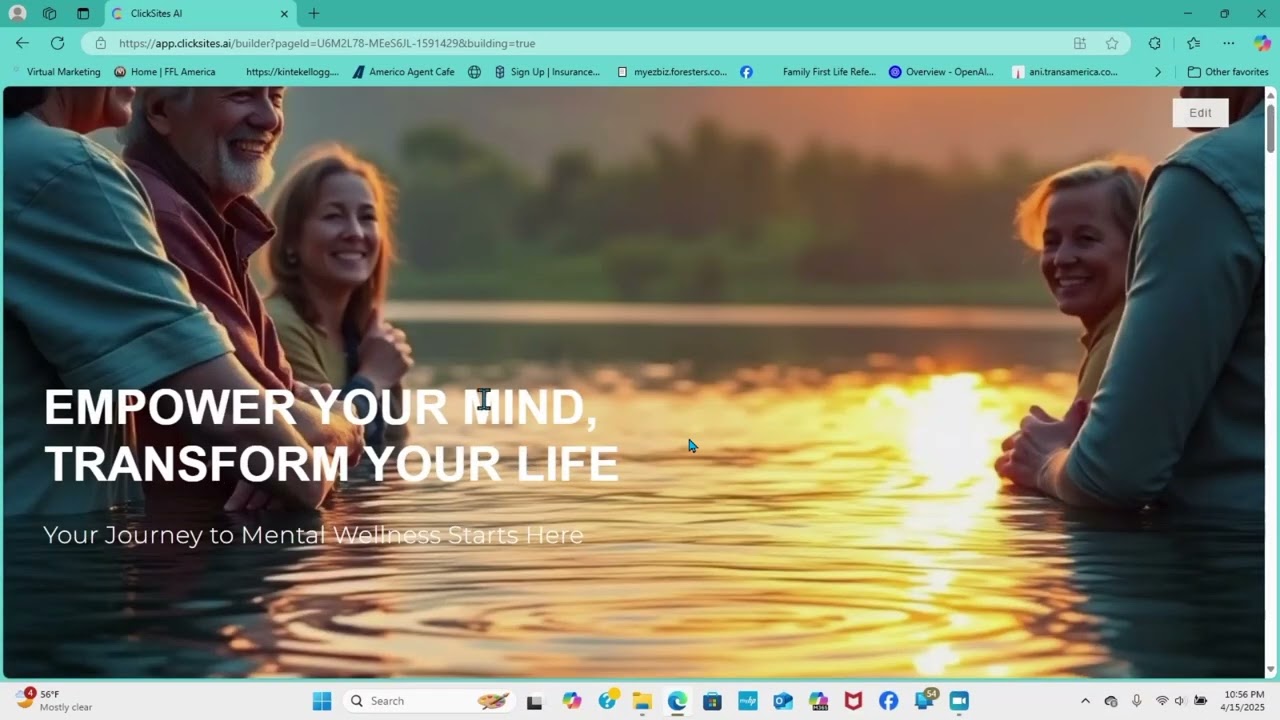Open the ani.transamerica bookmark
The width and height of the screenshot is (1280, 720).
1065,72
